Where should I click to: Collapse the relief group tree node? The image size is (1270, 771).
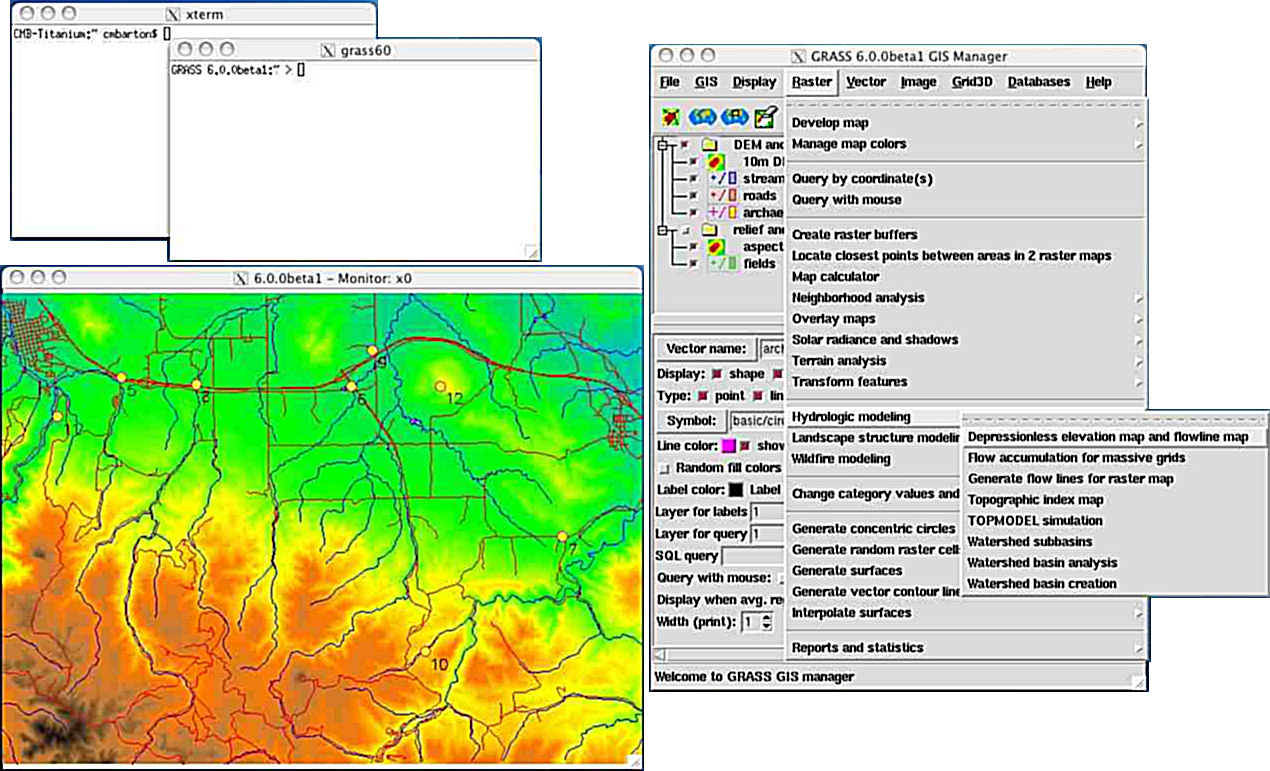(x=662, y=230)
